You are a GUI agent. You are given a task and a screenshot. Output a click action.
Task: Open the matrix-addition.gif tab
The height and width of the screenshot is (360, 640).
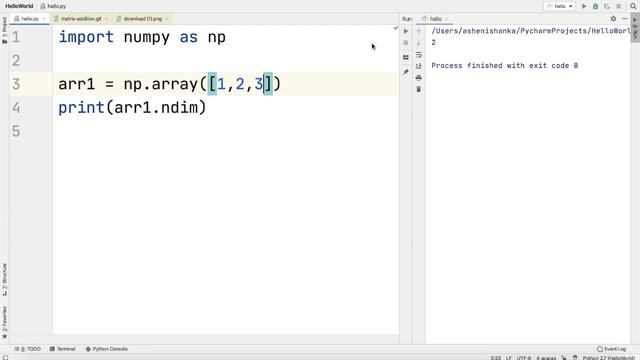(81, 19)
